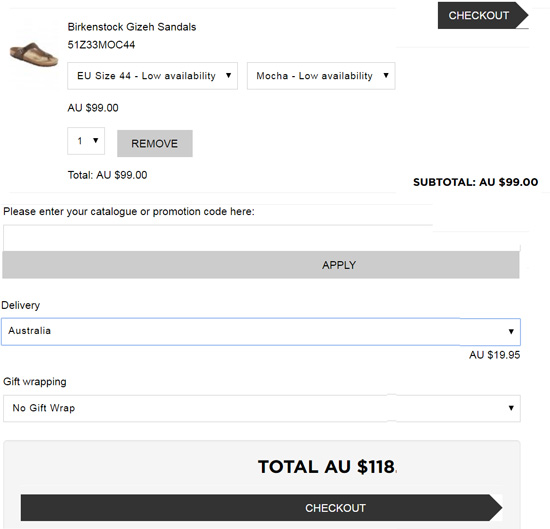Screen dimensions: 550x529
Task: Click the arrow icon on the Delivery selector
Action: point(511,332)
